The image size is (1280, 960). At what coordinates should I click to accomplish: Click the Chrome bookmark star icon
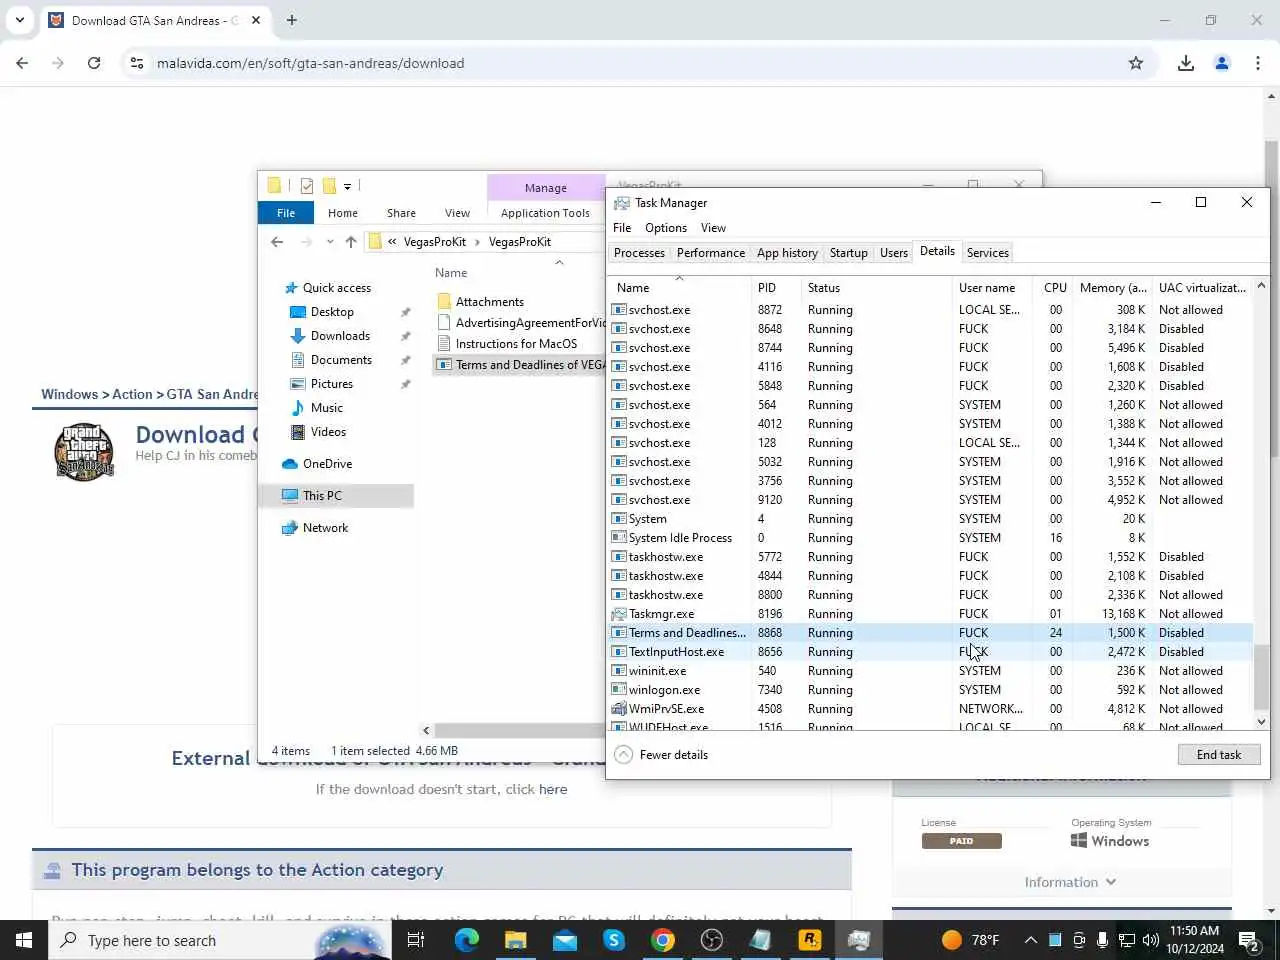pos(1136,63)
